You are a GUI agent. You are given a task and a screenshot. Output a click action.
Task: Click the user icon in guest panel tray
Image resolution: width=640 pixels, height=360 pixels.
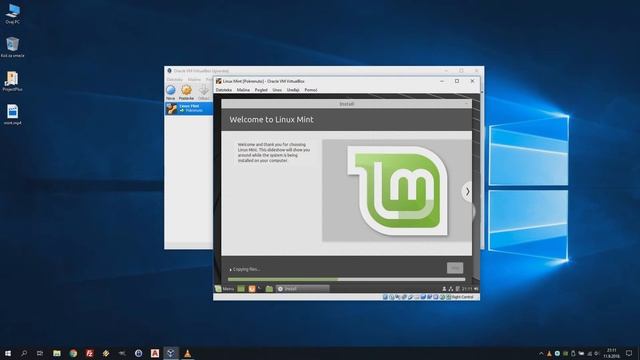444,289
